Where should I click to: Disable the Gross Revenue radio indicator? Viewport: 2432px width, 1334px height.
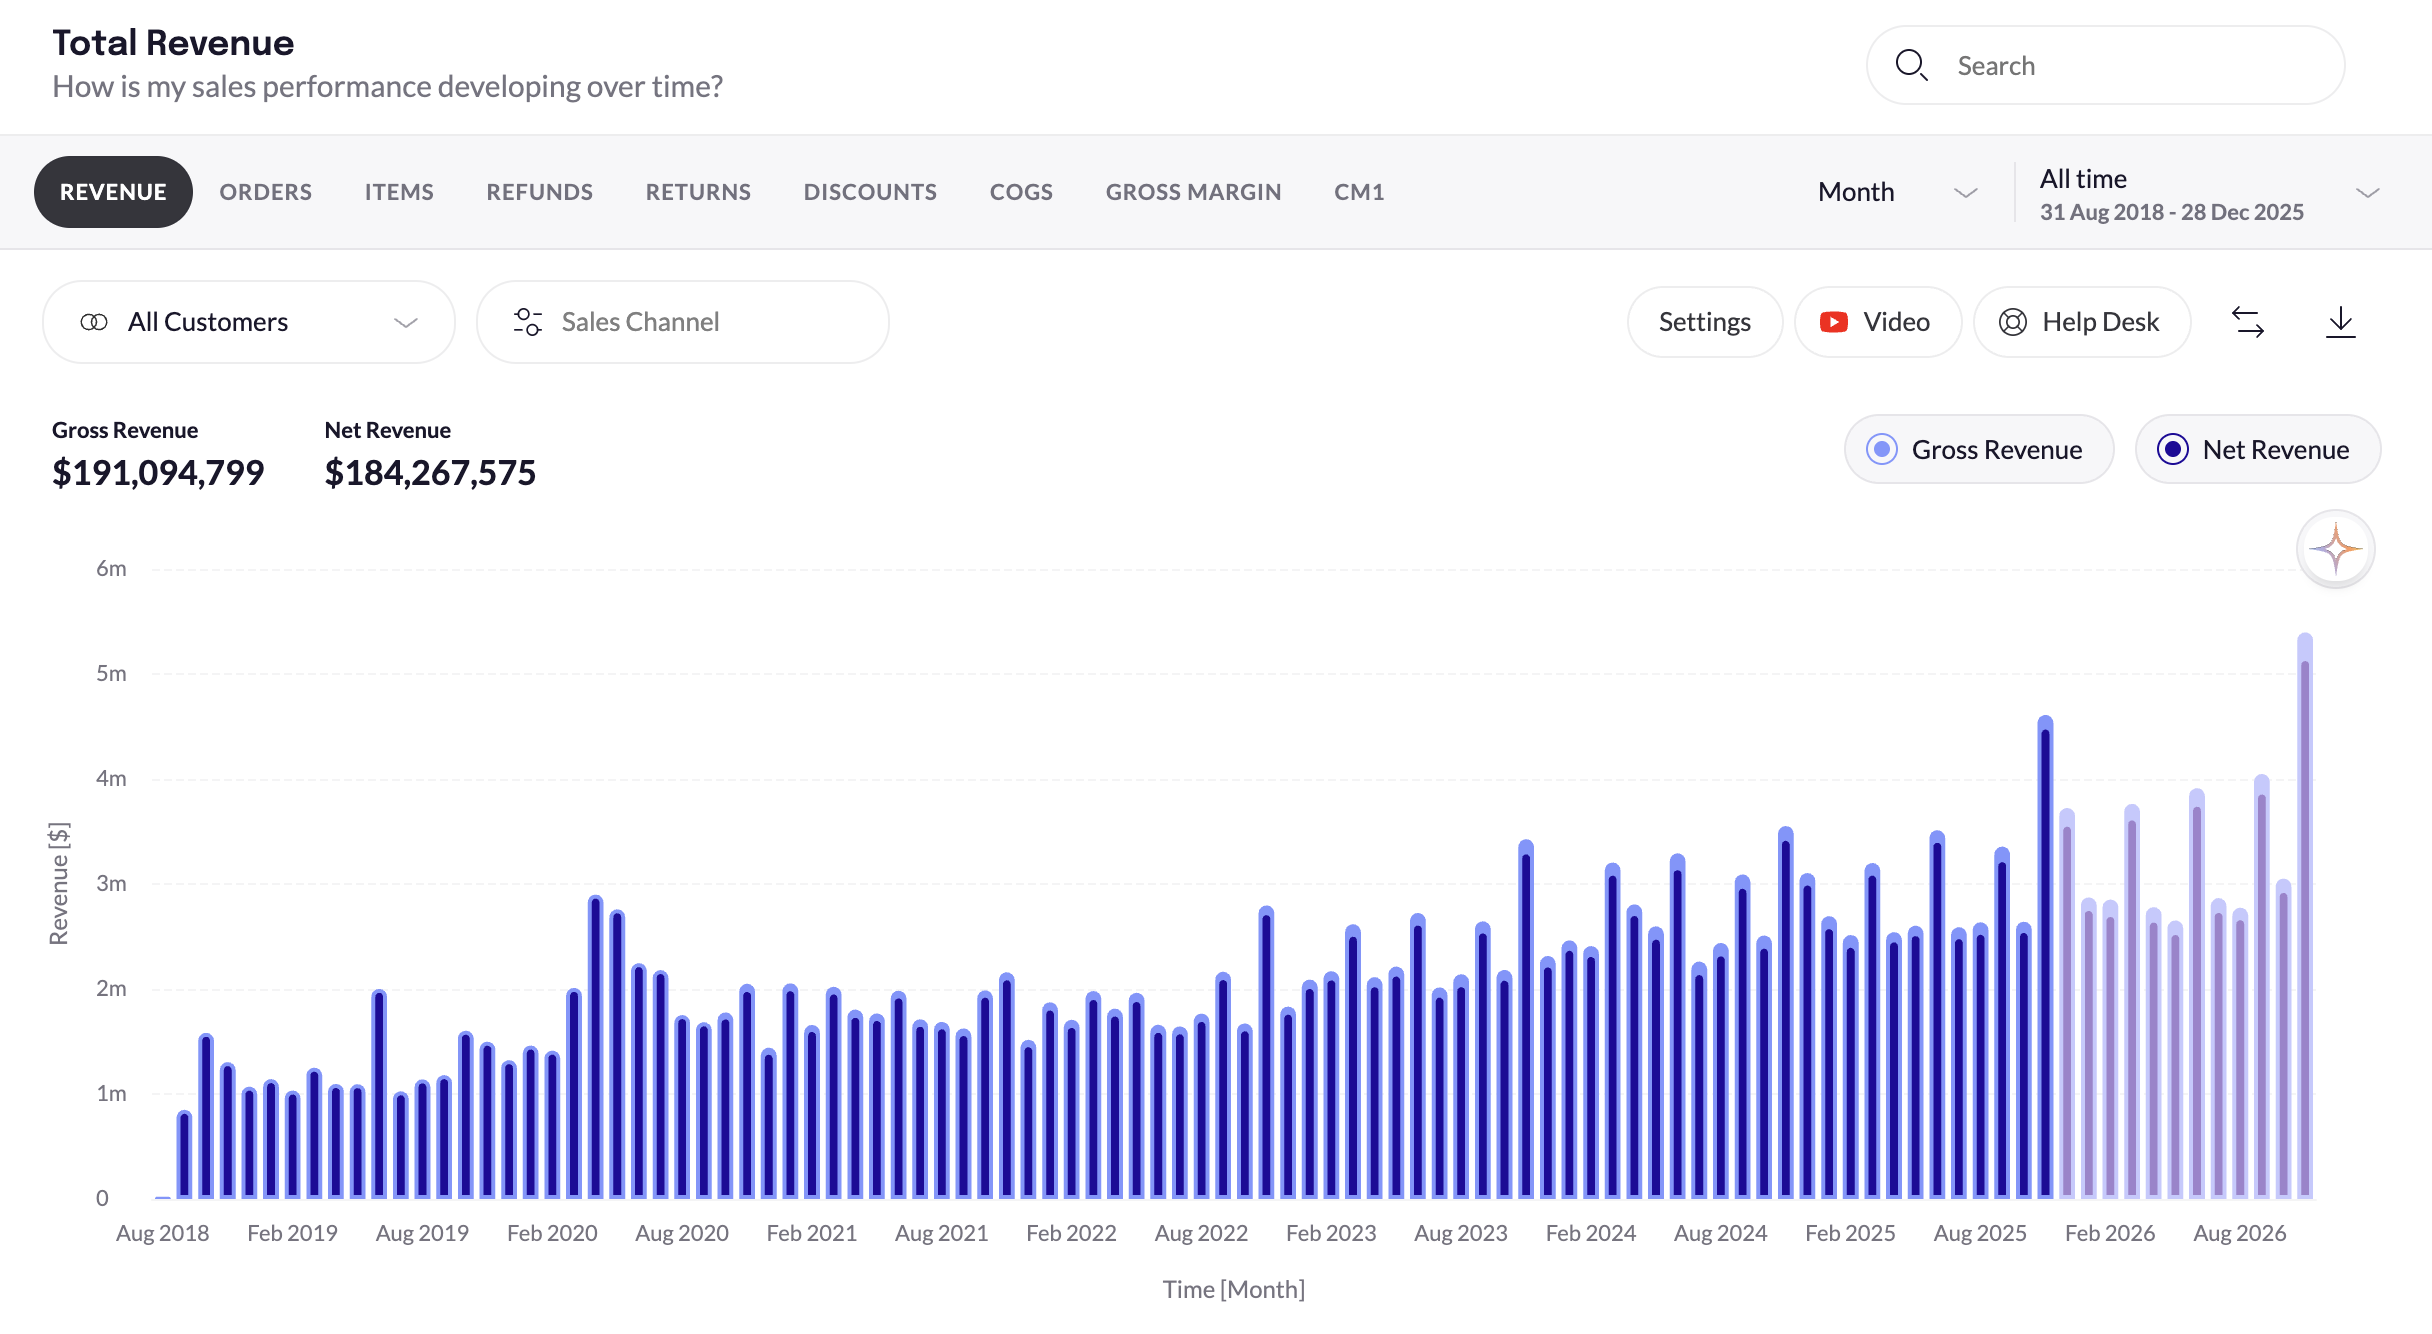point(1883,449)
